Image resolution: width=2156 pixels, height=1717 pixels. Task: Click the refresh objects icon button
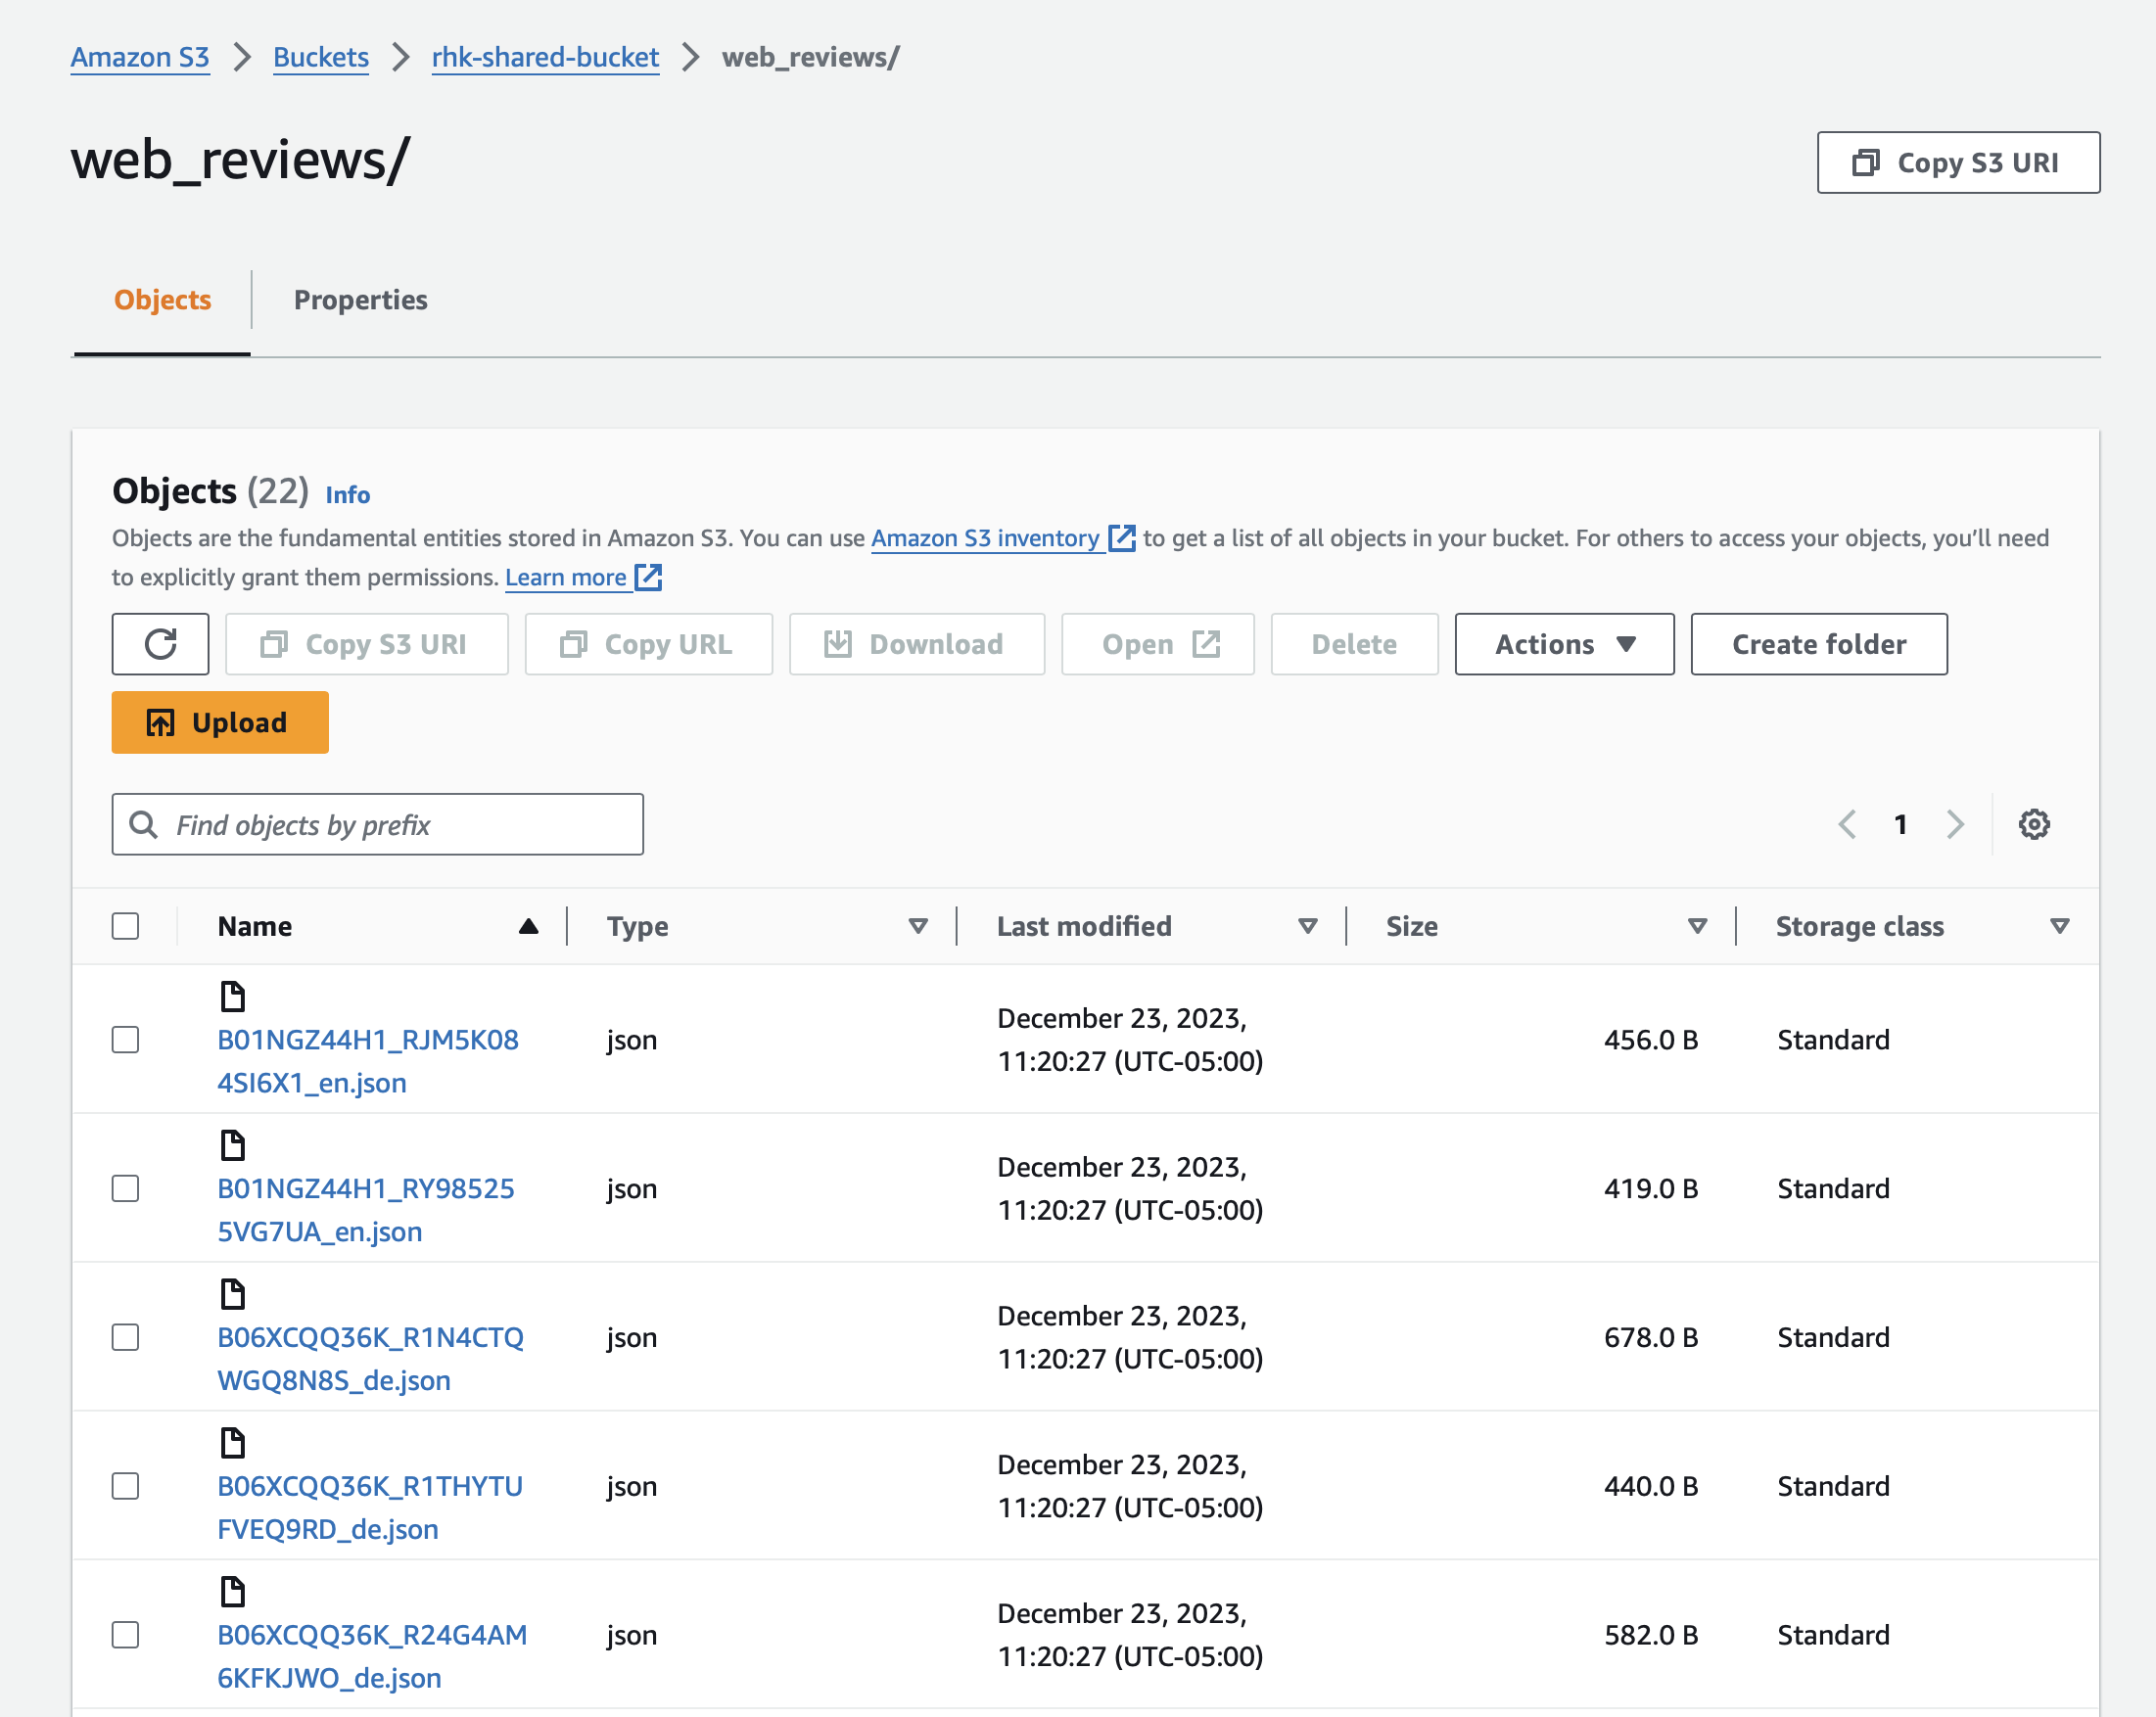[x=160, y=644]
